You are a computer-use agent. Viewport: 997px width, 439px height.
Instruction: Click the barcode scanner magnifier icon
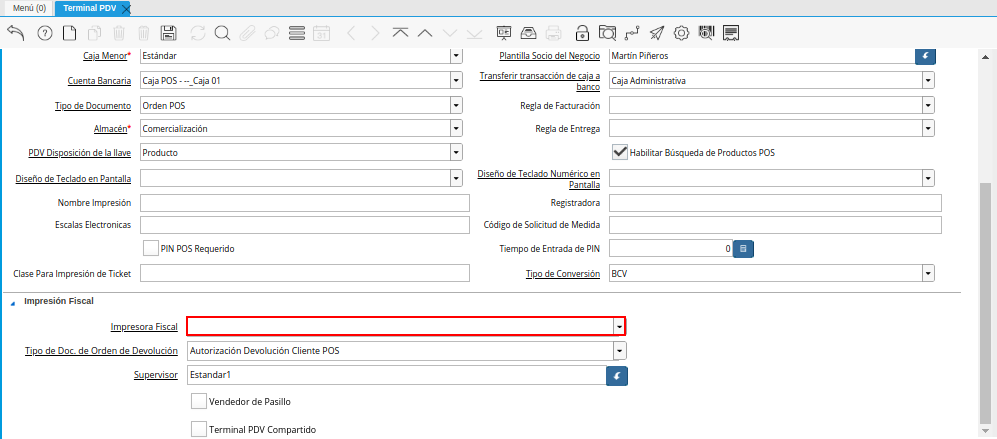[x=706, y=33]
